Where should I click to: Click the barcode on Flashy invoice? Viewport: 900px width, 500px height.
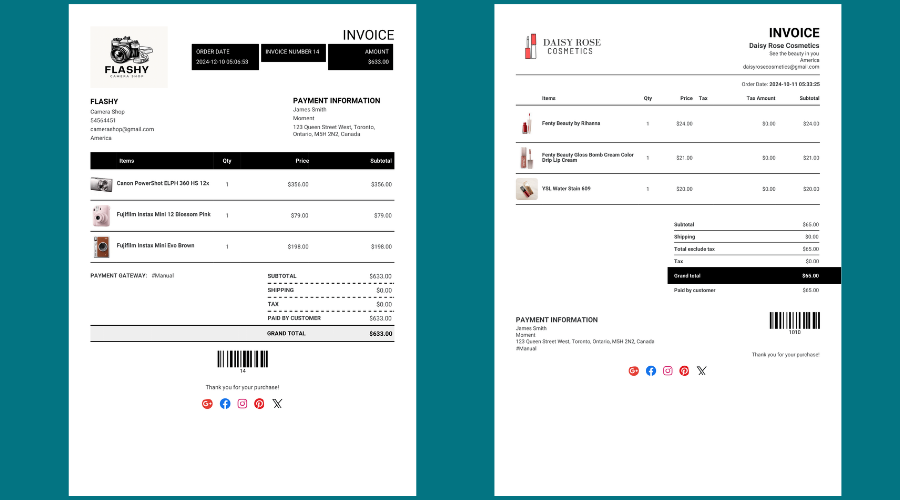pyautogui.click(x=242, y=359)
